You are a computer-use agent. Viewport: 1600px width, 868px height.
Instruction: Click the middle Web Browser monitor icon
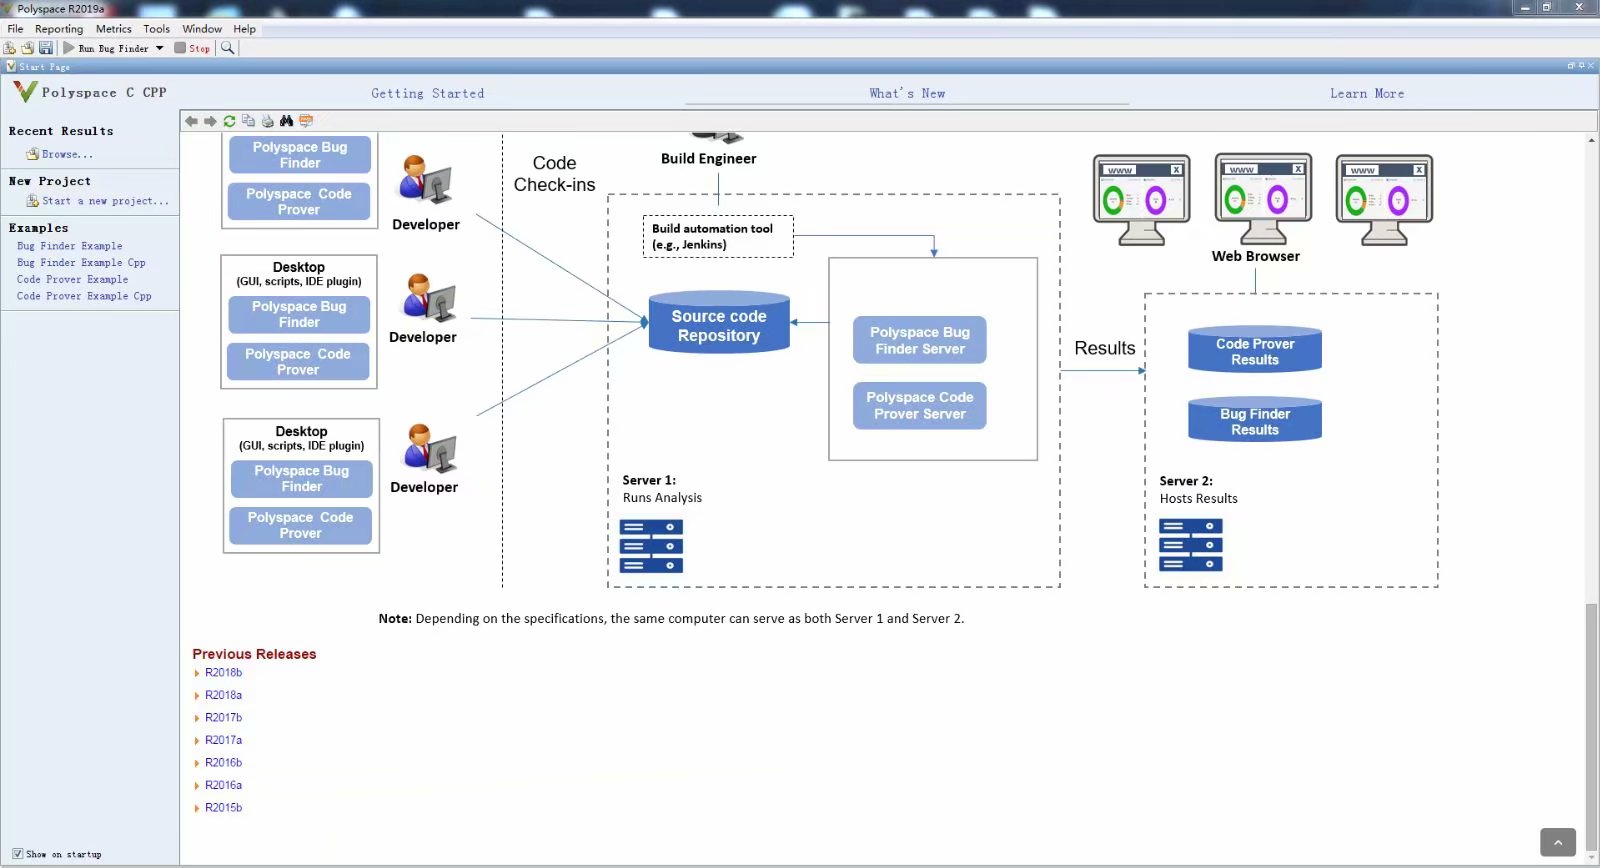pos(1263,199)
